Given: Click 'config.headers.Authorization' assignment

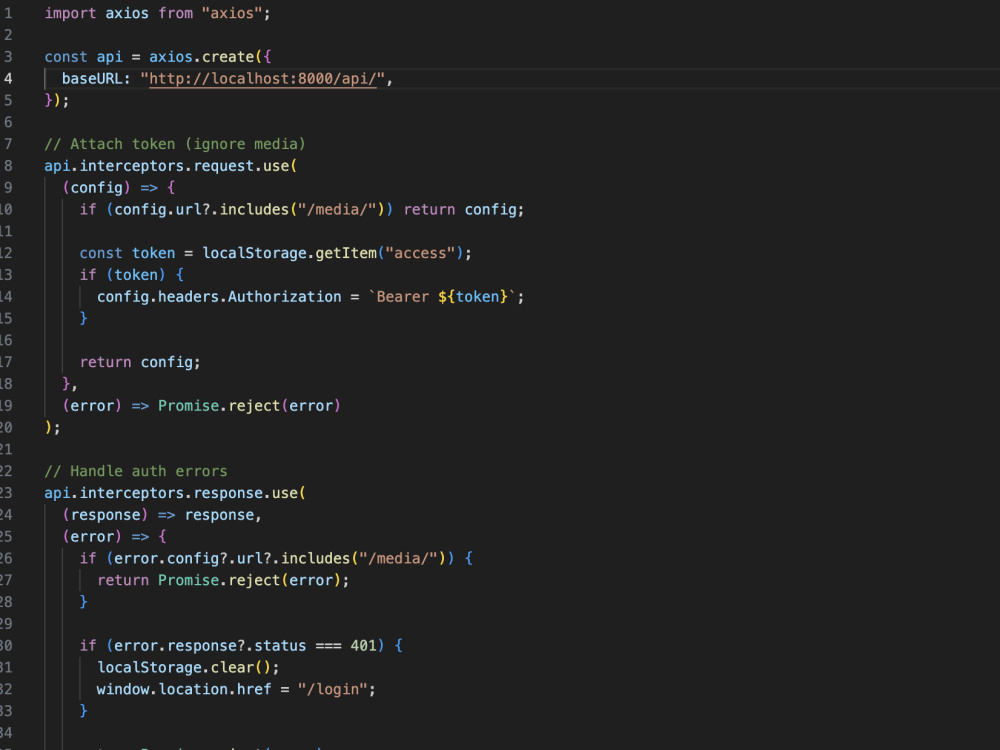Looking at the screenshot, I should point(219,297).
